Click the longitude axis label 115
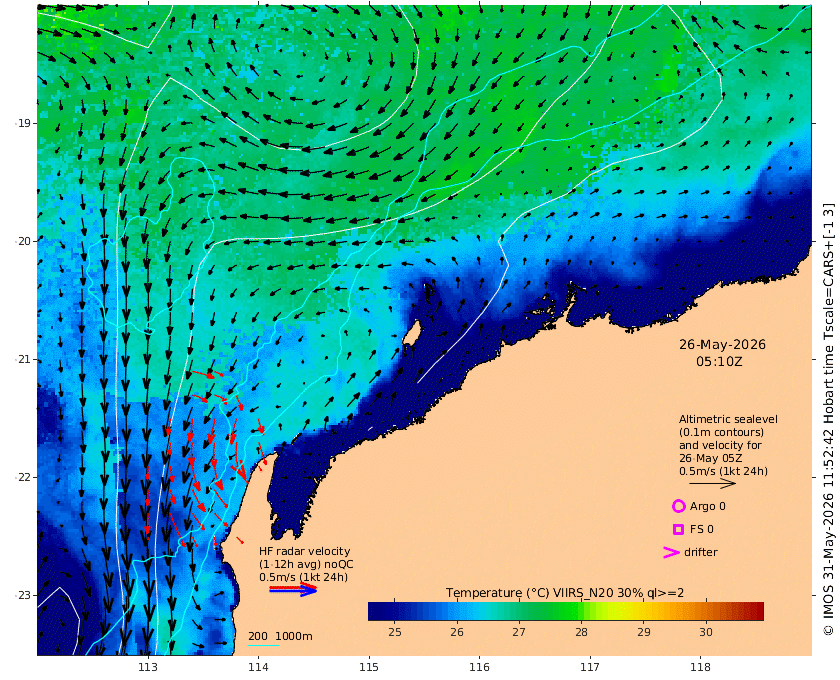 (369, 667)
